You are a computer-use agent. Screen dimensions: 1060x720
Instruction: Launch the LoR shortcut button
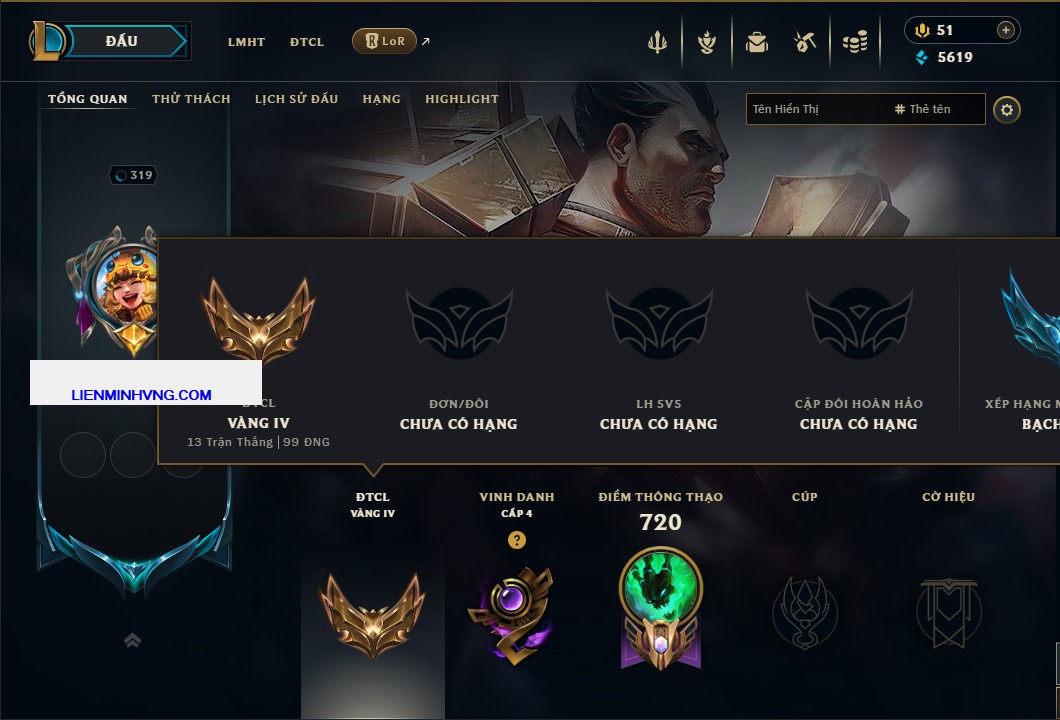384,41
